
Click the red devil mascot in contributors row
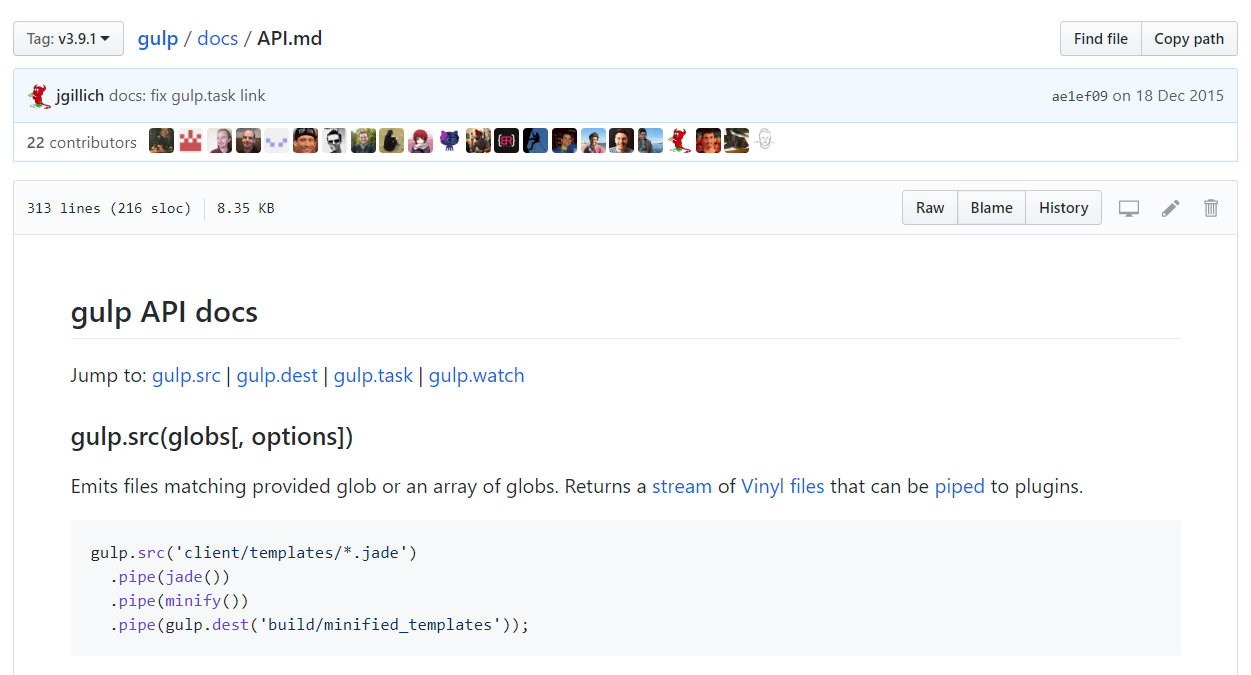click(679, 141)
